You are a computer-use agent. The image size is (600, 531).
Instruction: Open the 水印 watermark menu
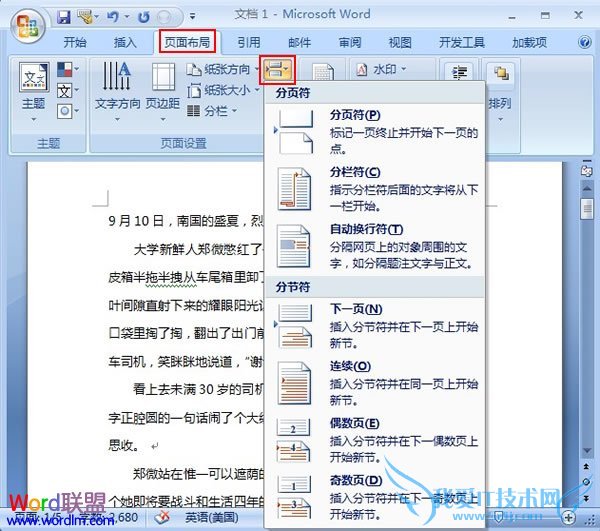[381, 70]
